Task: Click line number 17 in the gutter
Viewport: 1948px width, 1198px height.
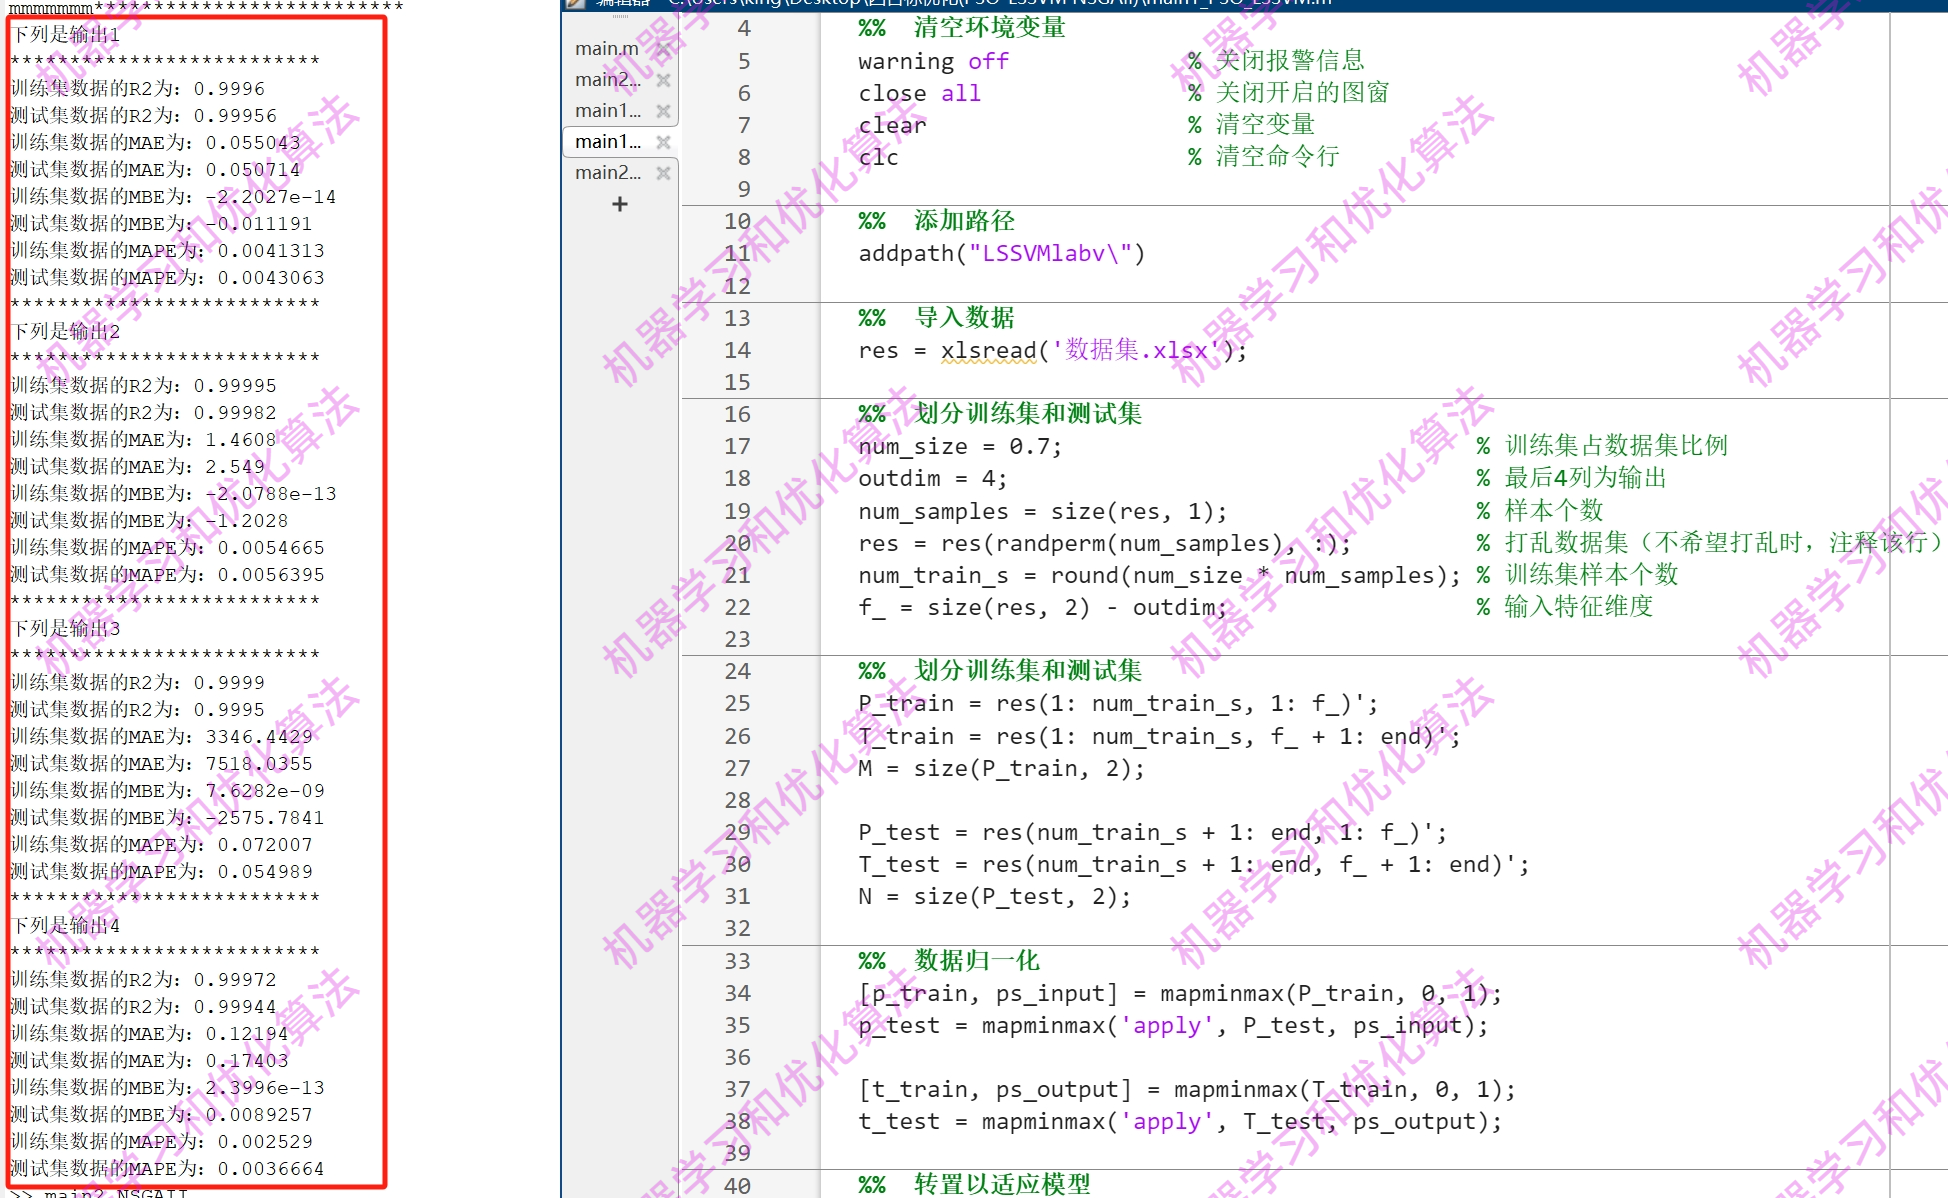Action: 737,446
